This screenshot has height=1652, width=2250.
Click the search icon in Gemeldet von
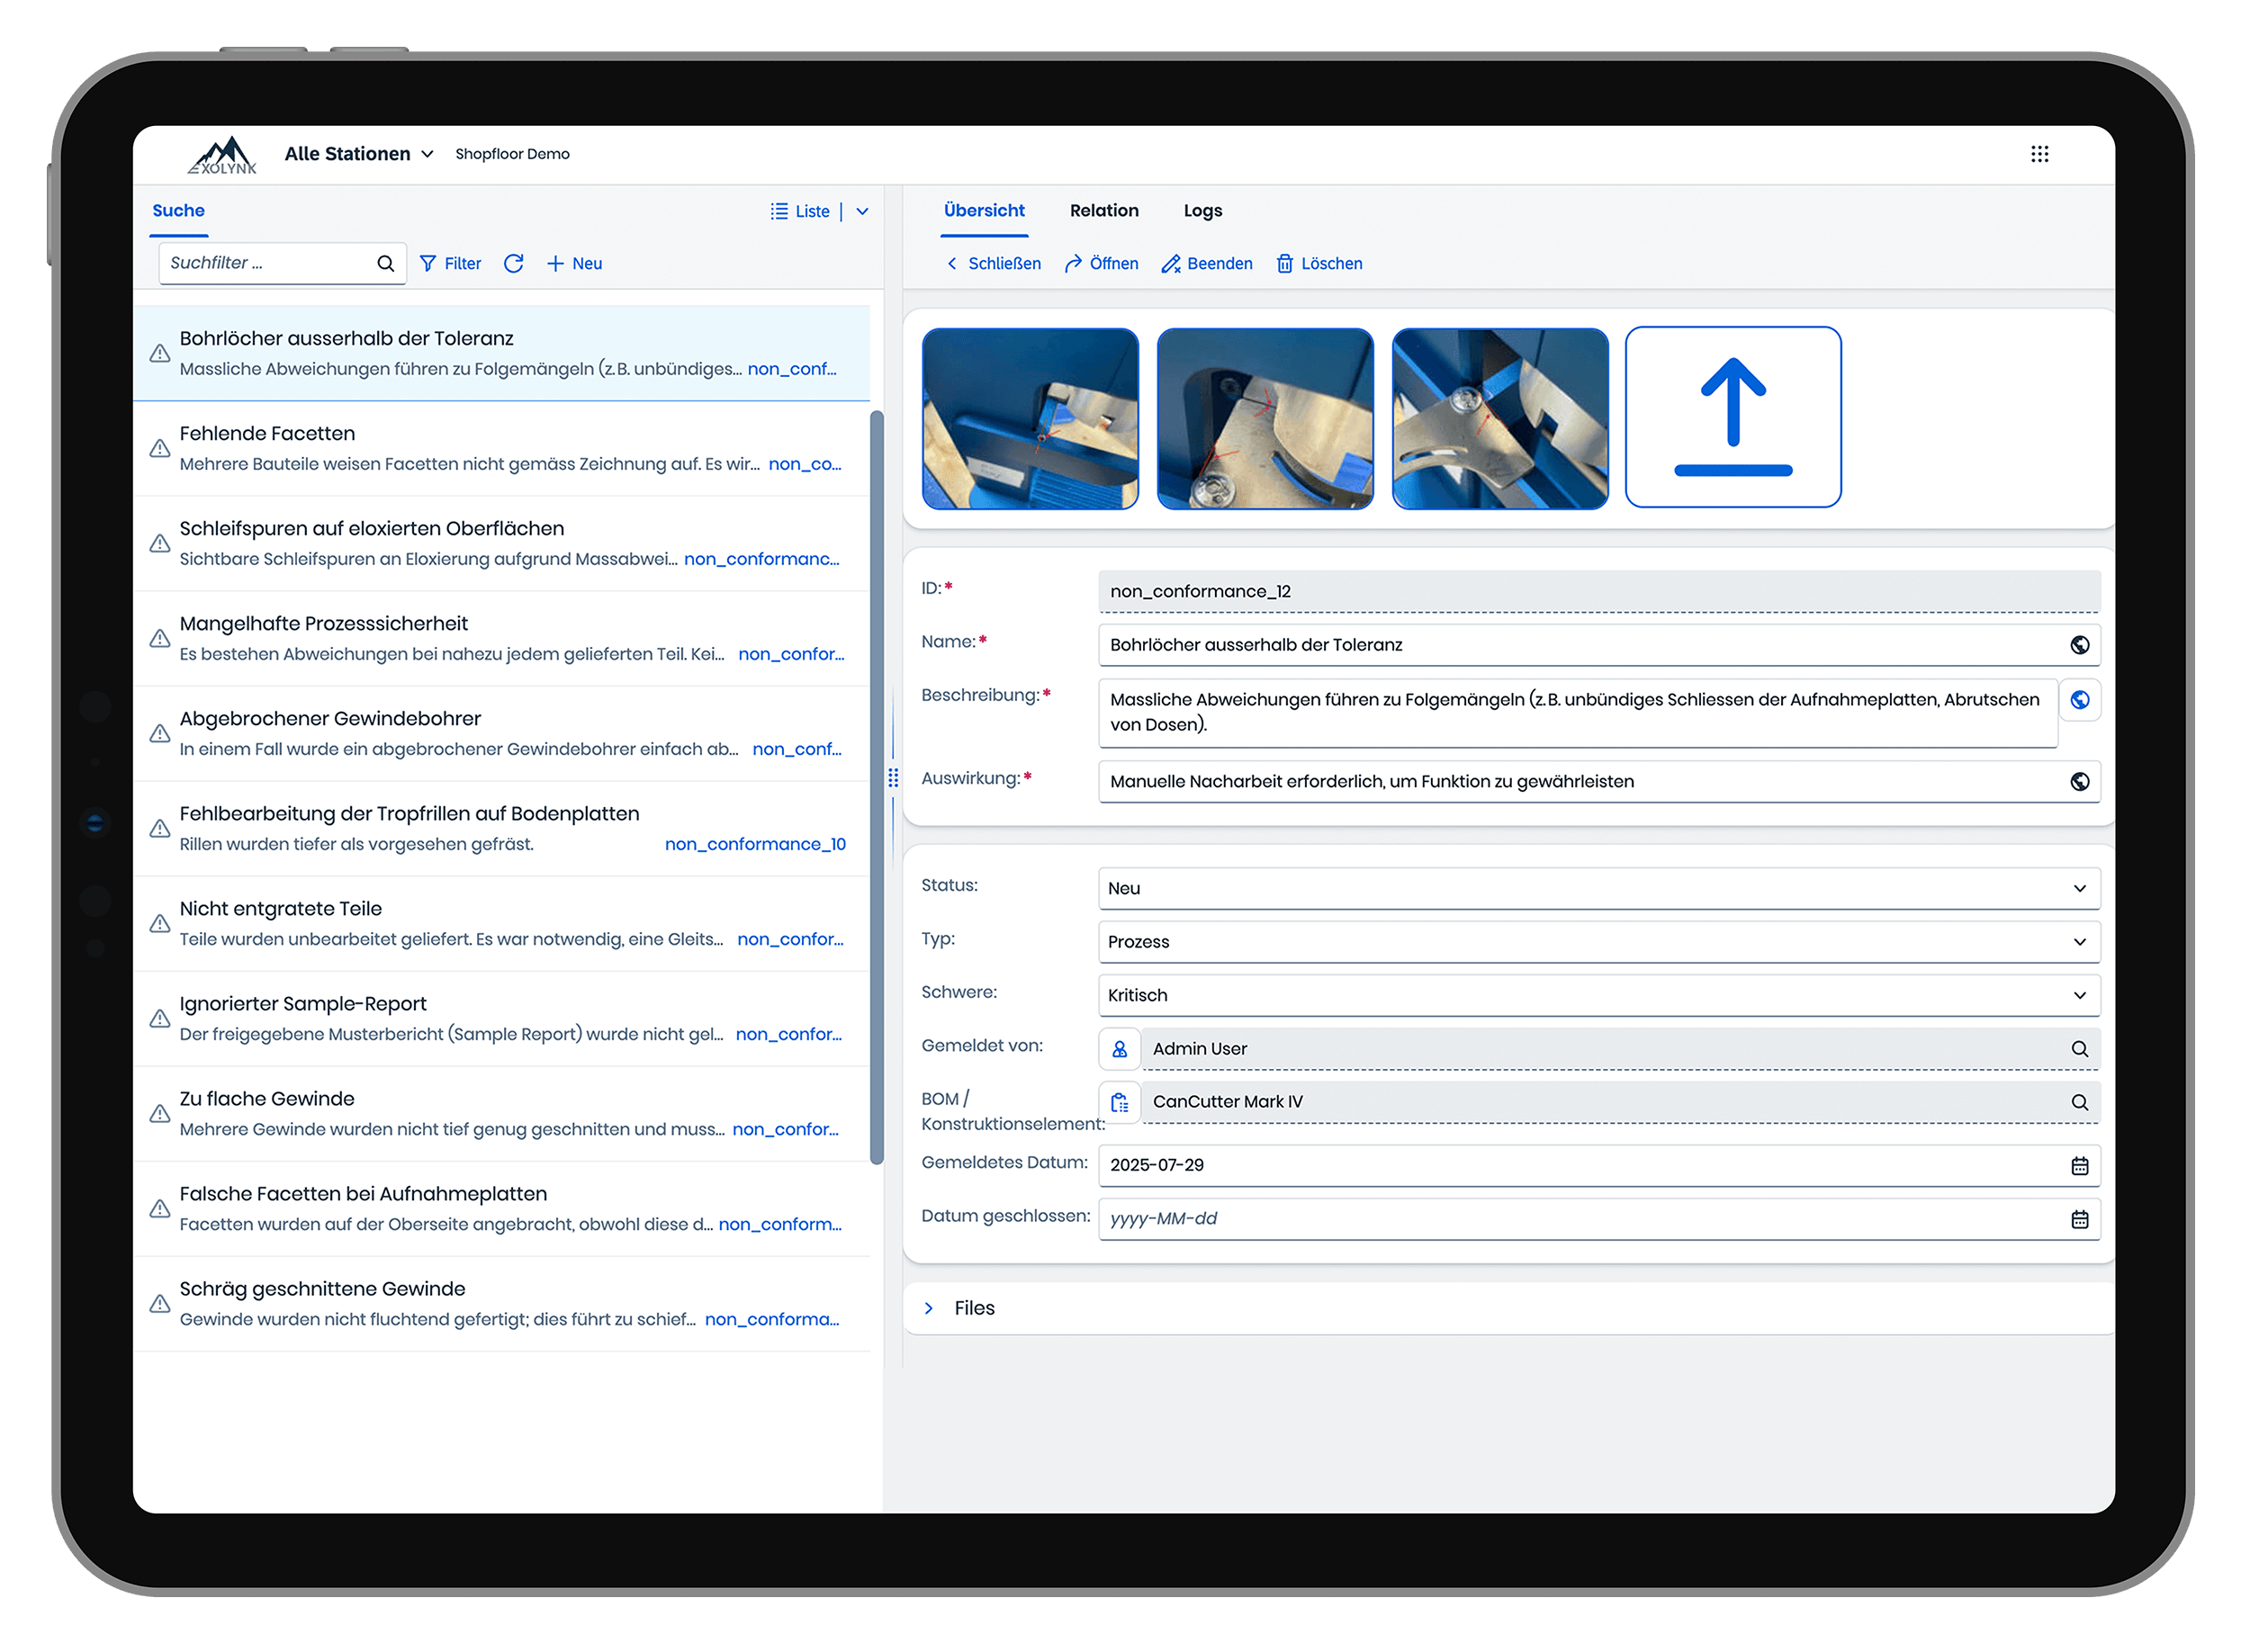point(2080,1050)
